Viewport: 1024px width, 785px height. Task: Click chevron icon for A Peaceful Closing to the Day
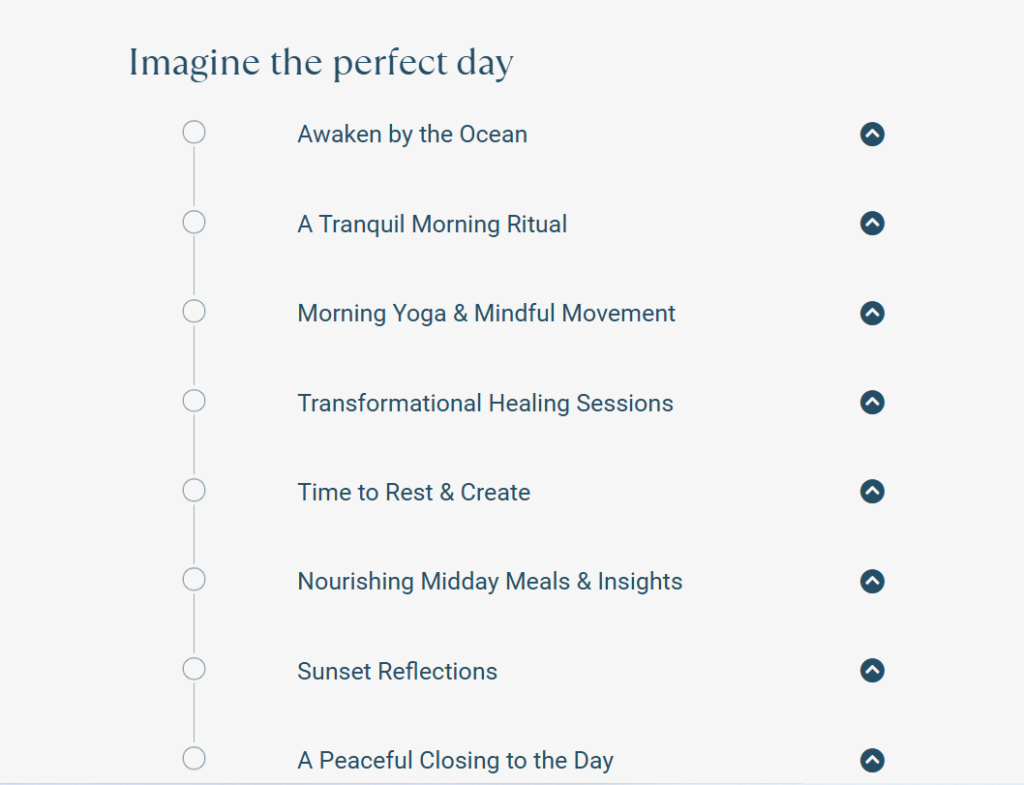[x=872, y=760]
